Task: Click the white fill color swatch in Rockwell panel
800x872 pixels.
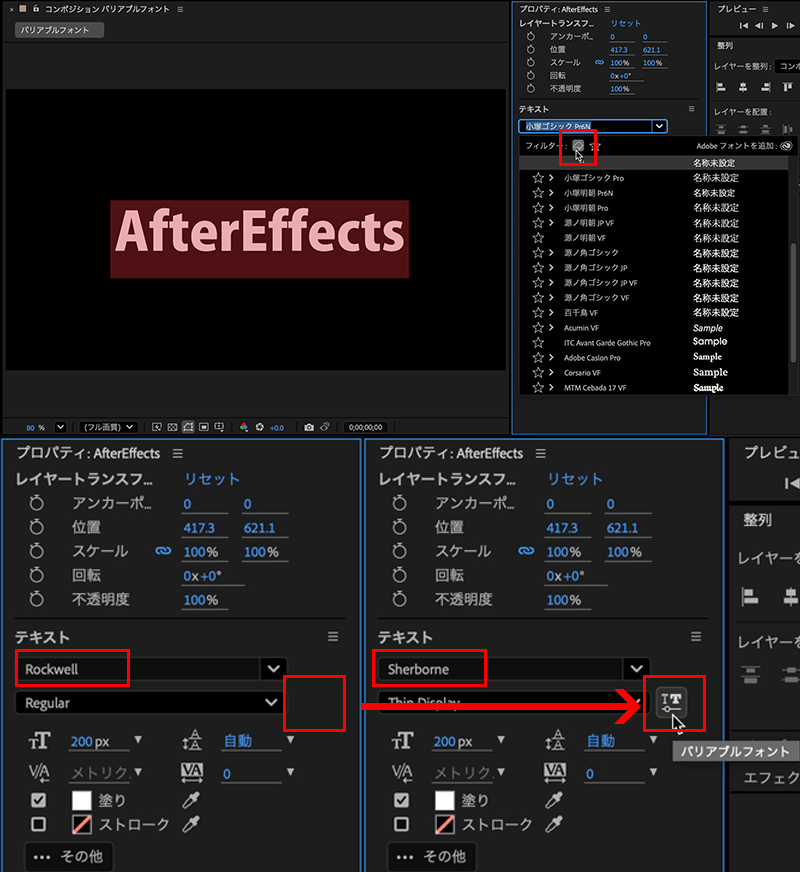Action: tap(82, 801)
